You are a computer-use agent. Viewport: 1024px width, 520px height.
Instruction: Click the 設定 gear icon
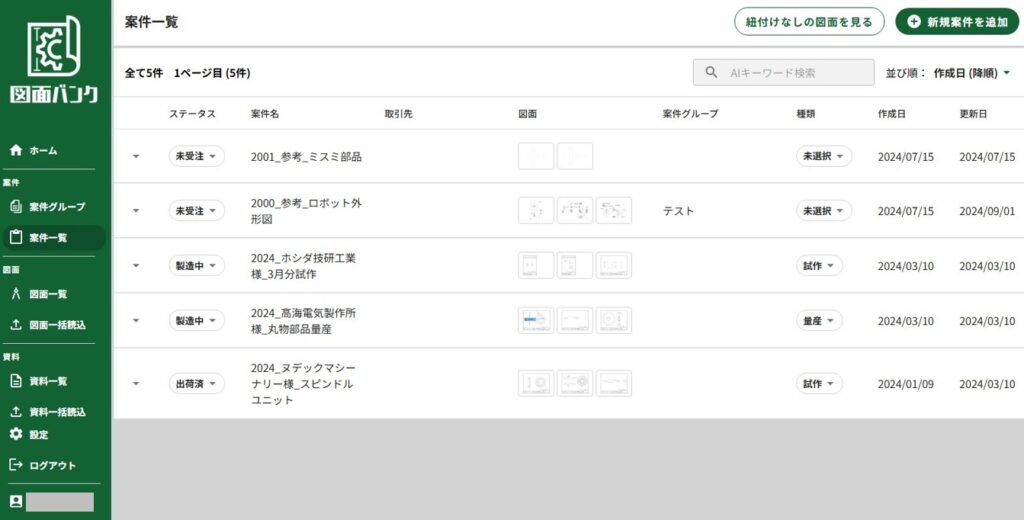tap(16, 434)
